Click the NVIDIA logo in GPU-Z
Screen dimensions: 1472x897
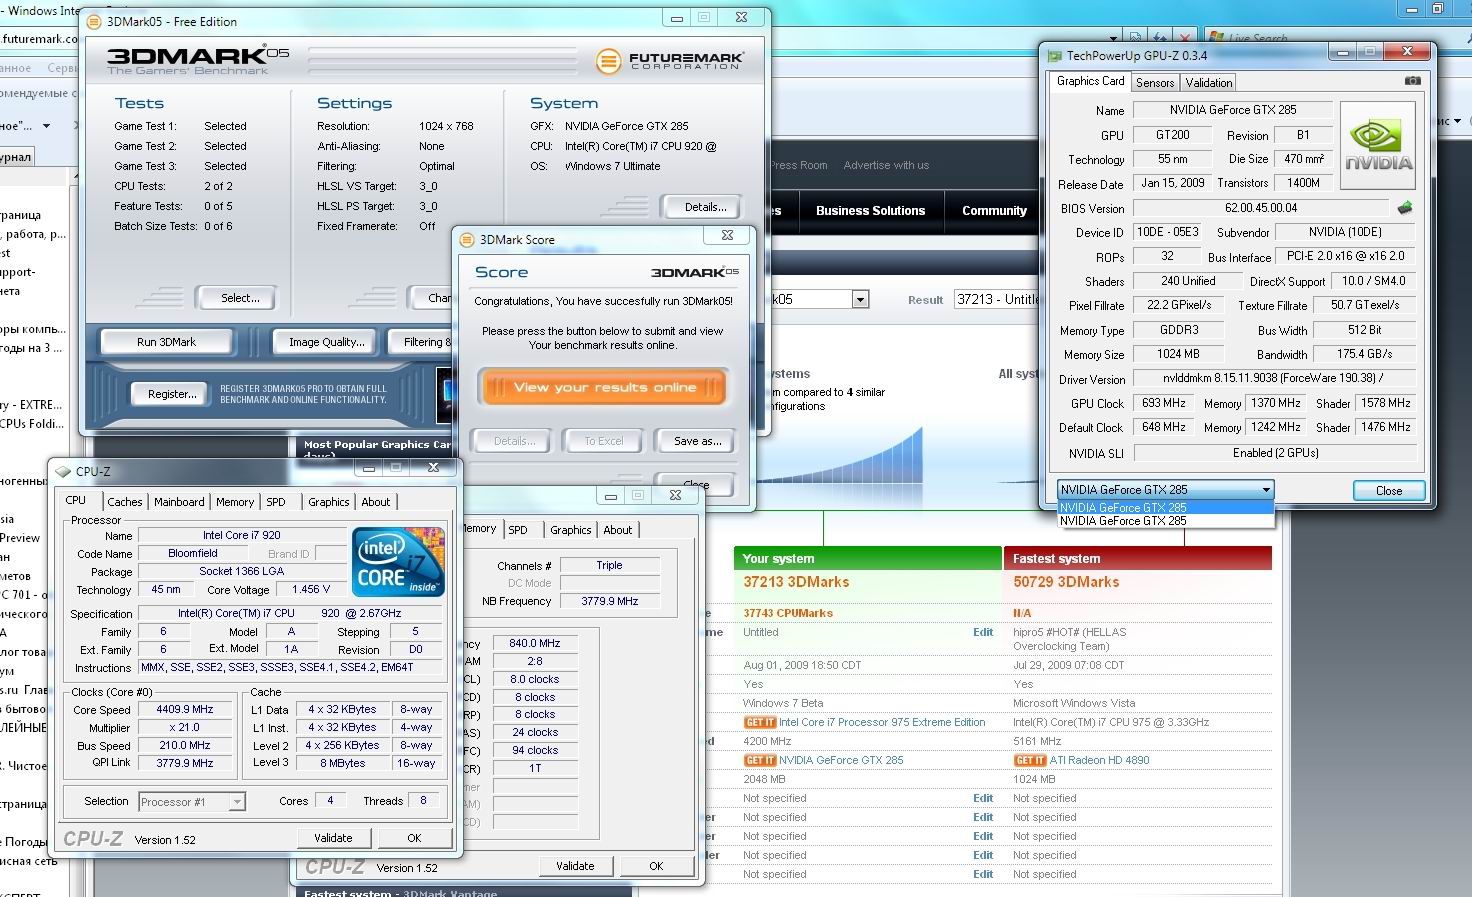(1378, 146)
